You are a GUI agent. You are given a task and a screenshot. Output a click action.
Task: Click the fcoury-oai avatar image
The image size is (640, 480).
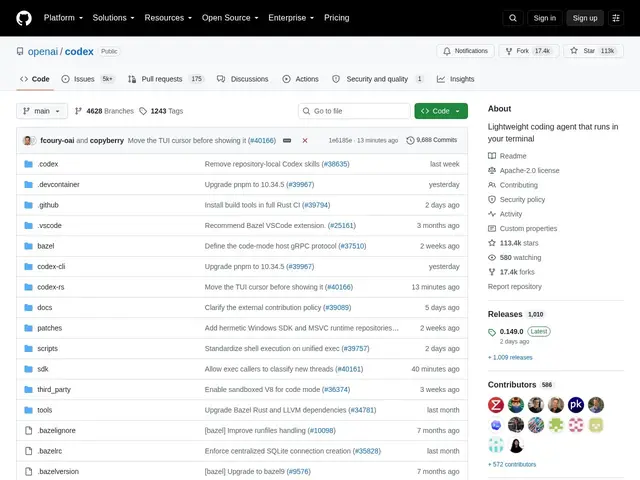coord(28,140)
